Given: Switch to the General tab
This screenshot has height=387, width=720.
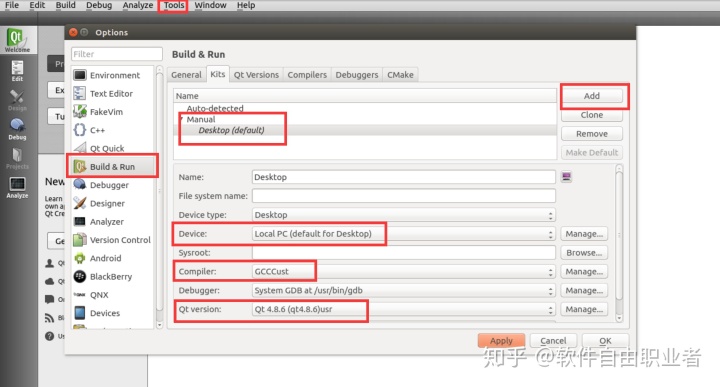Looking at the screenshot, I should 186,74.
